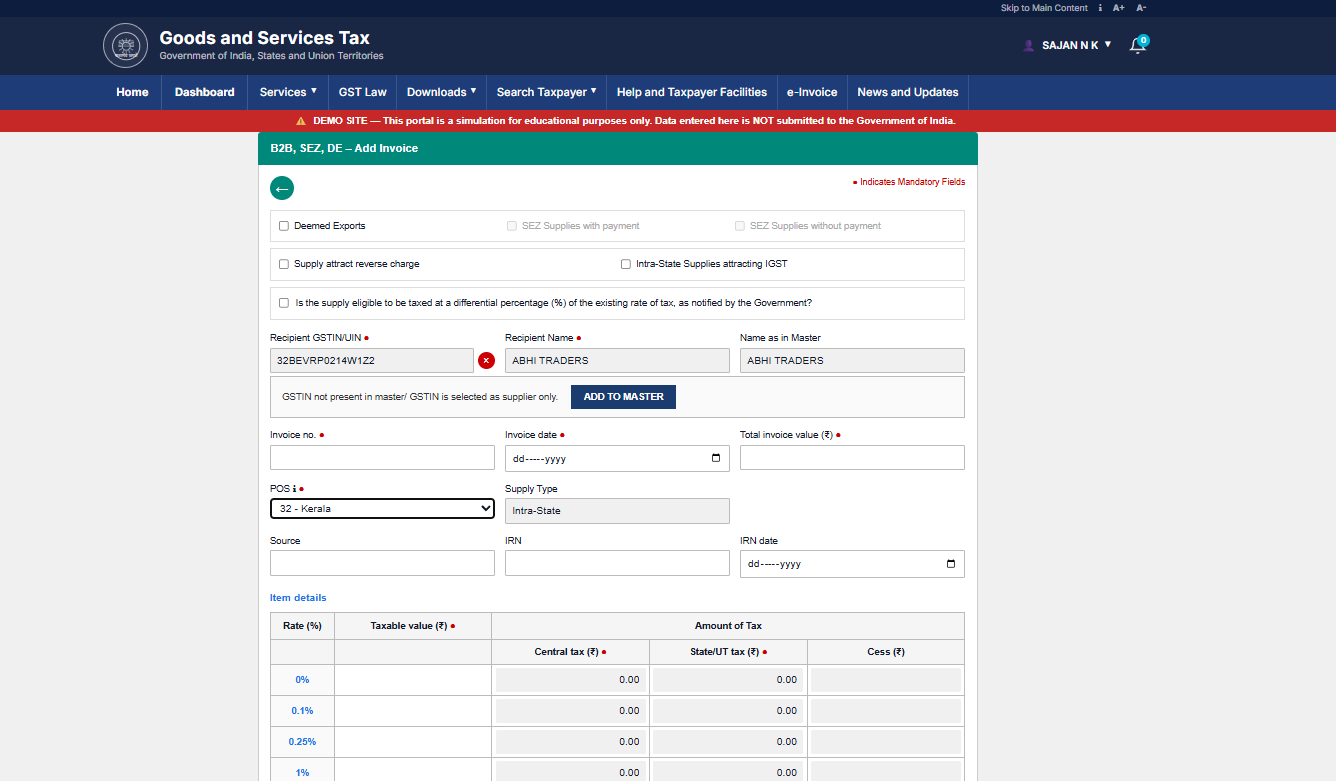The image size is (1336, 781).
Task: Click the POS info icon
Action: 294,489
